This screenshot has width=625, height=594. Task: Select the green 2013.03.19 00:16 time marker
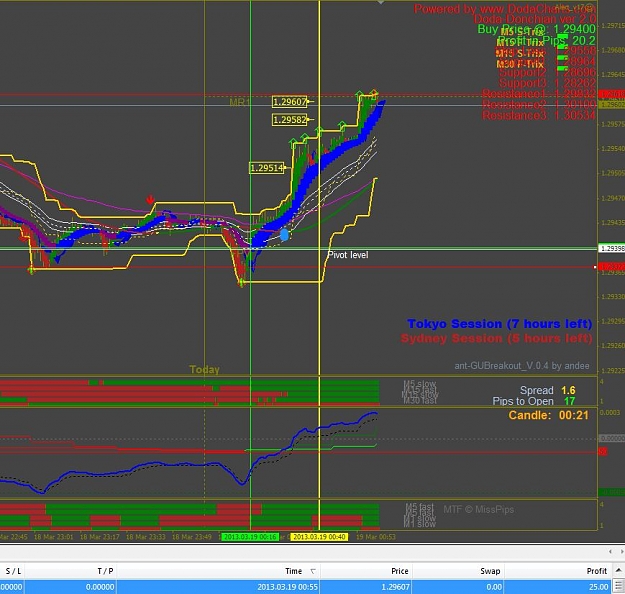(x=250, y=537)
